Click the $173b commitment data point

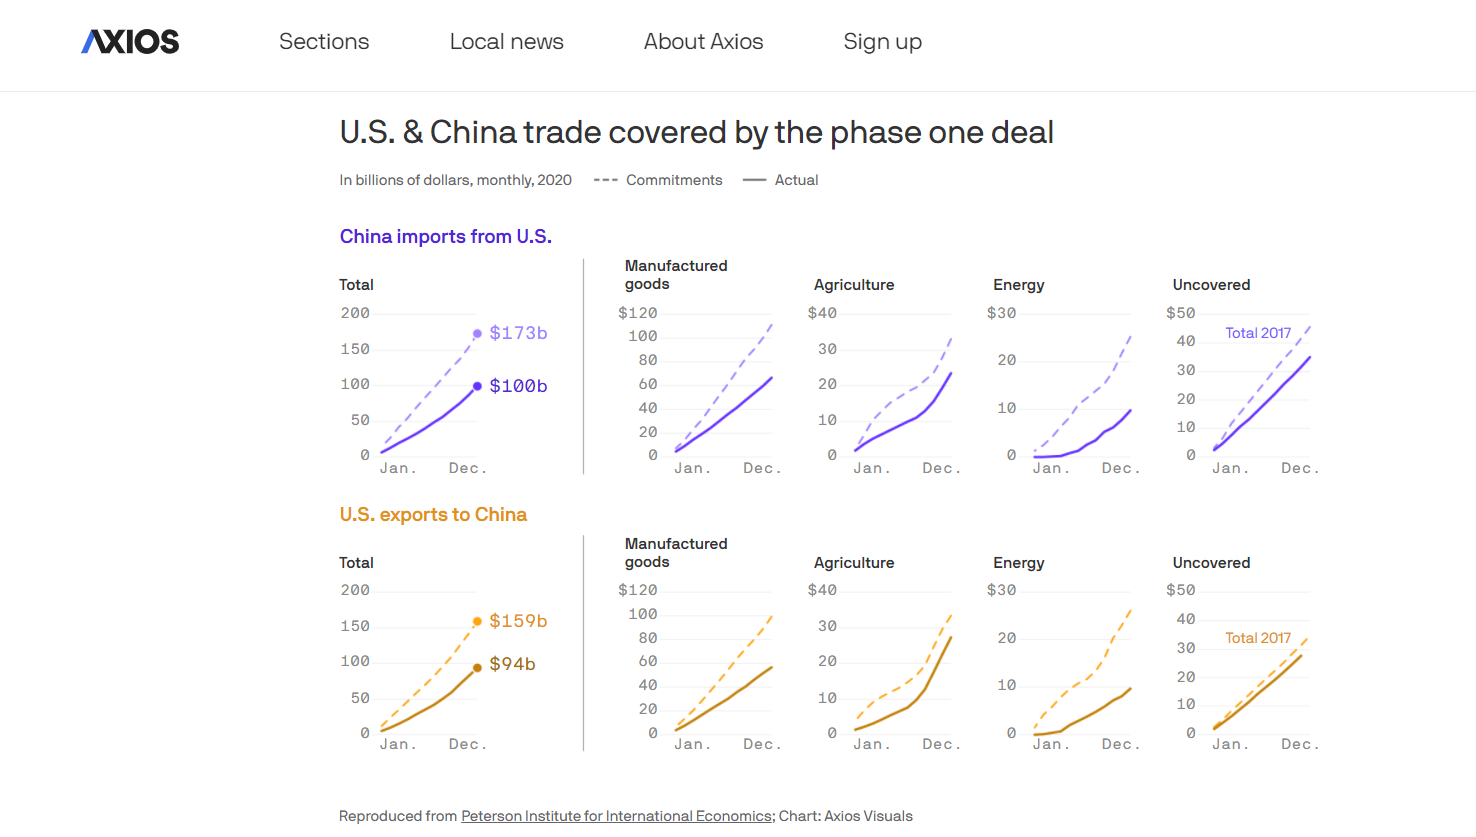(x=477, y=334)
